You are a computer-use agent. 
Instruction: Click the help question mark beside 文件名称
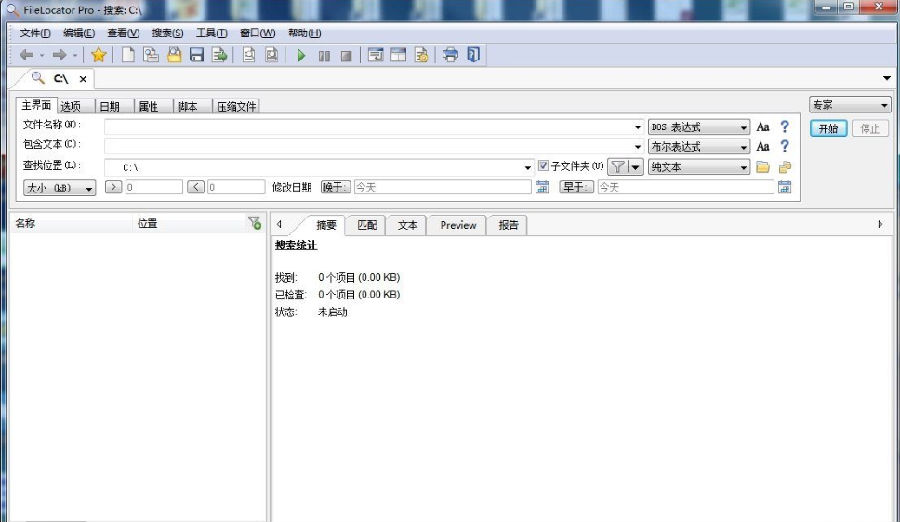(x=785, y=127)
